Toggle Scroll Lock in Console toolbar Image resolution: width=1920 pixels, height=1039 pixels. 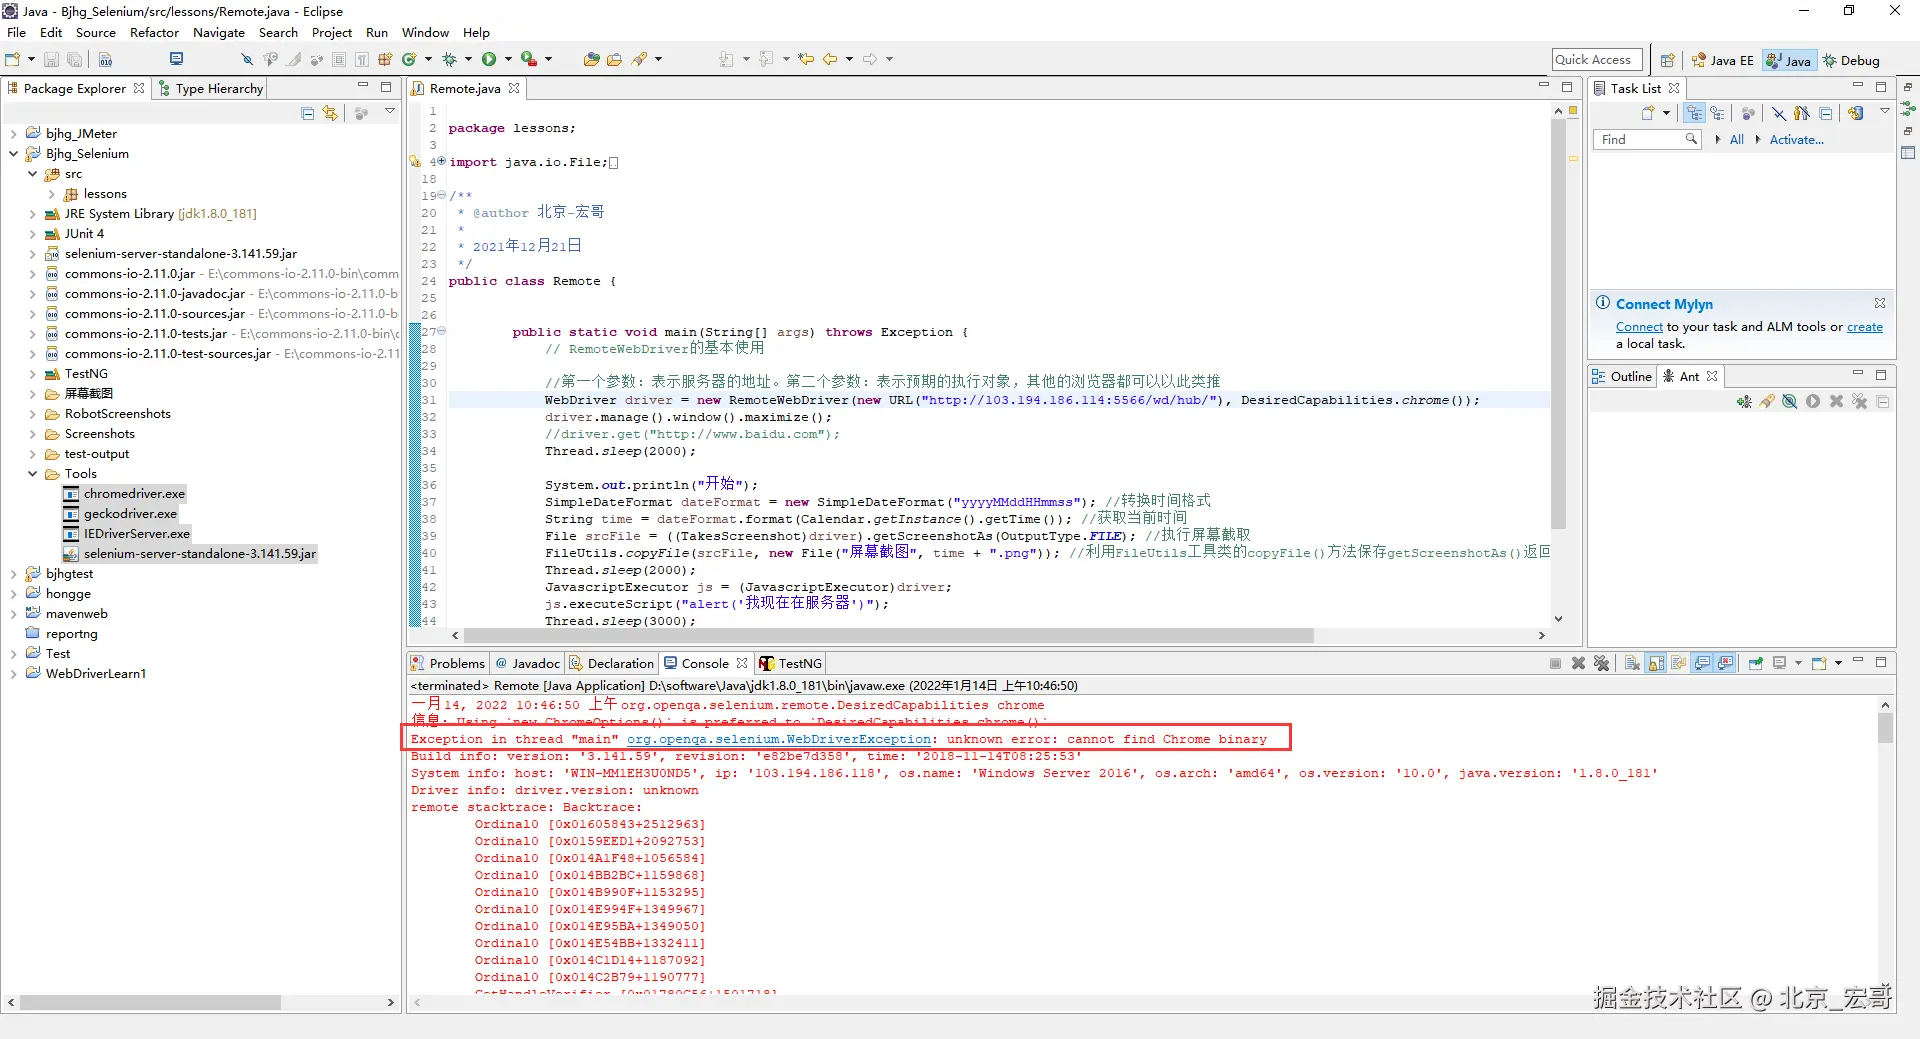coord(1656,663)
